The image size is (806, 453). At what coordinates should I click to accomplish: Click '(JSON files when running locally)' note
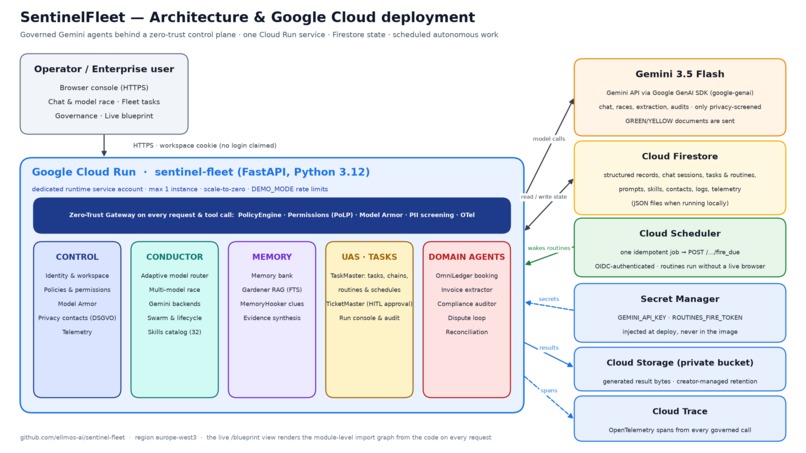680,203
